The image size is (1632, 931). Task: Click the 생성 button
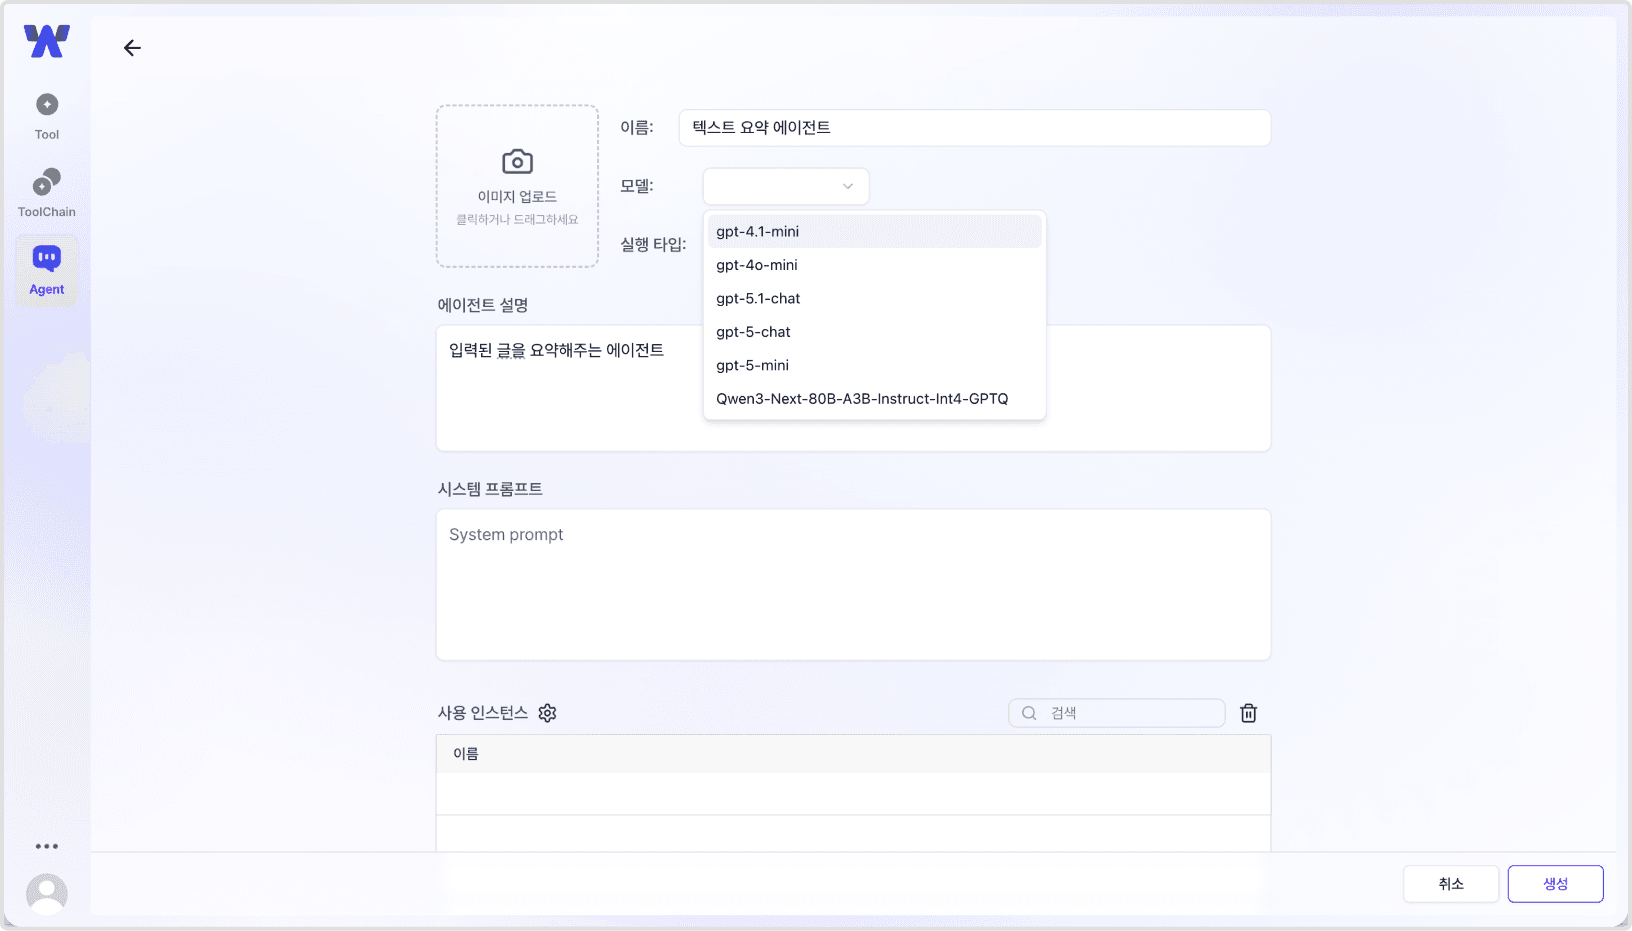pyautogui.click(x=1555, y=883)
